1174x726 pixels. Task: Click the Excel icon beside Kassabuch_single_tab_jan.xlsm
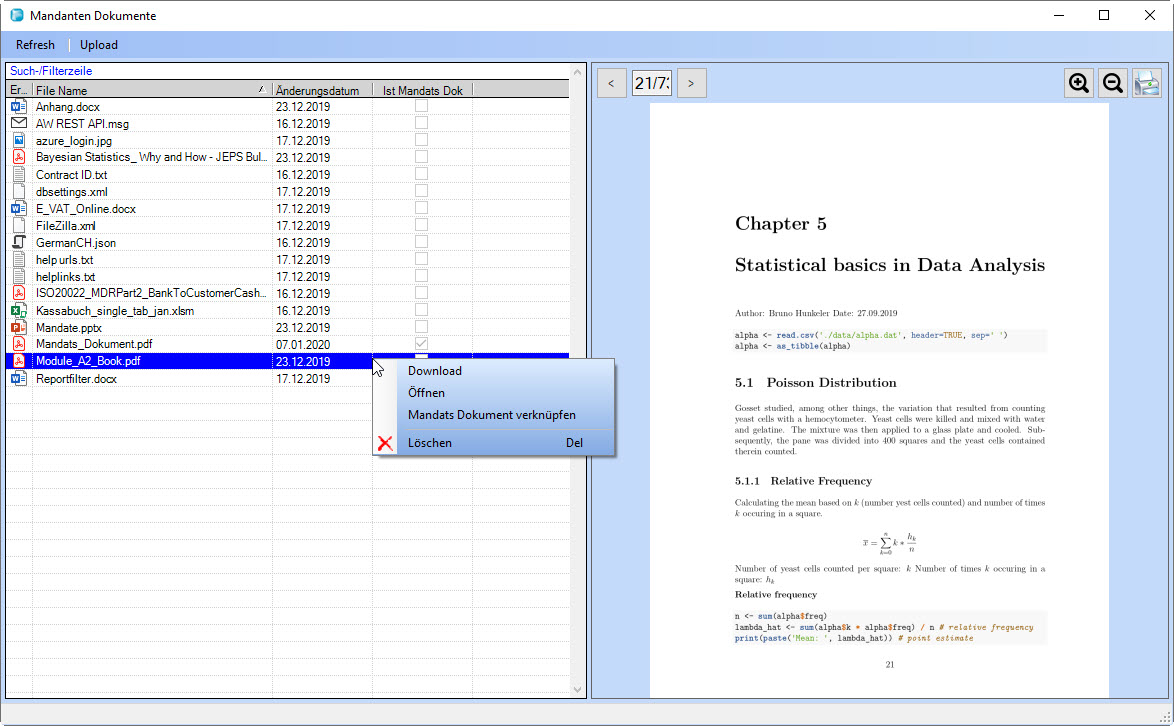tap(18, 310)
